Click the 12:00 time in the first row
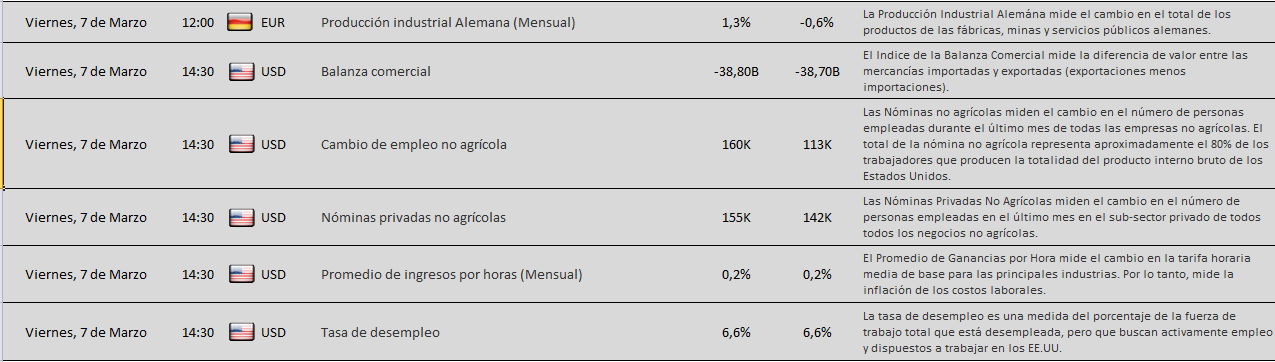Image resolution: width=1275 pixels, height=362 pixels. (x=198, y=22)
